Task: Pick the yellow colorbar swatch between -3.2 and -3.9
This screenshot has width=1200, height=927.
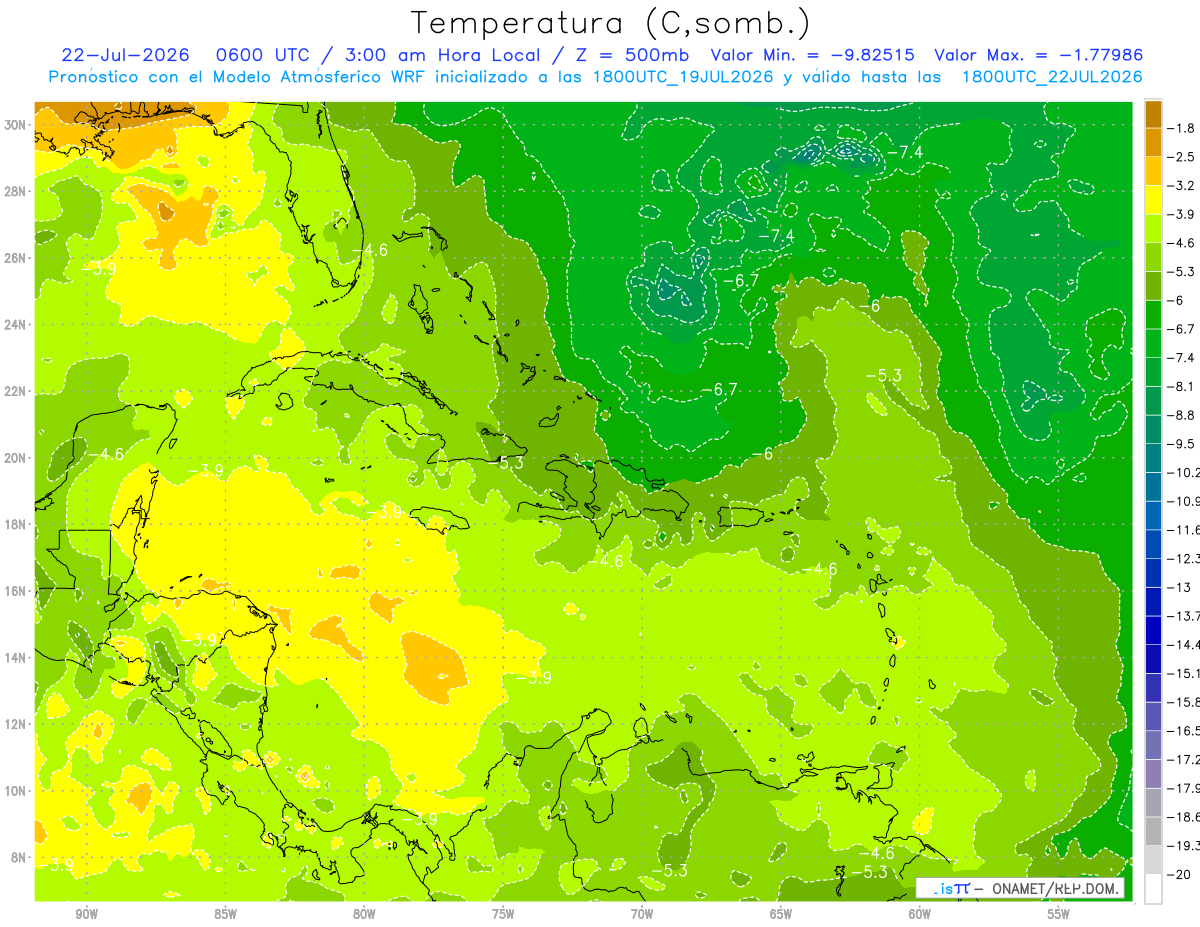Action: [x=1153, y=200]
